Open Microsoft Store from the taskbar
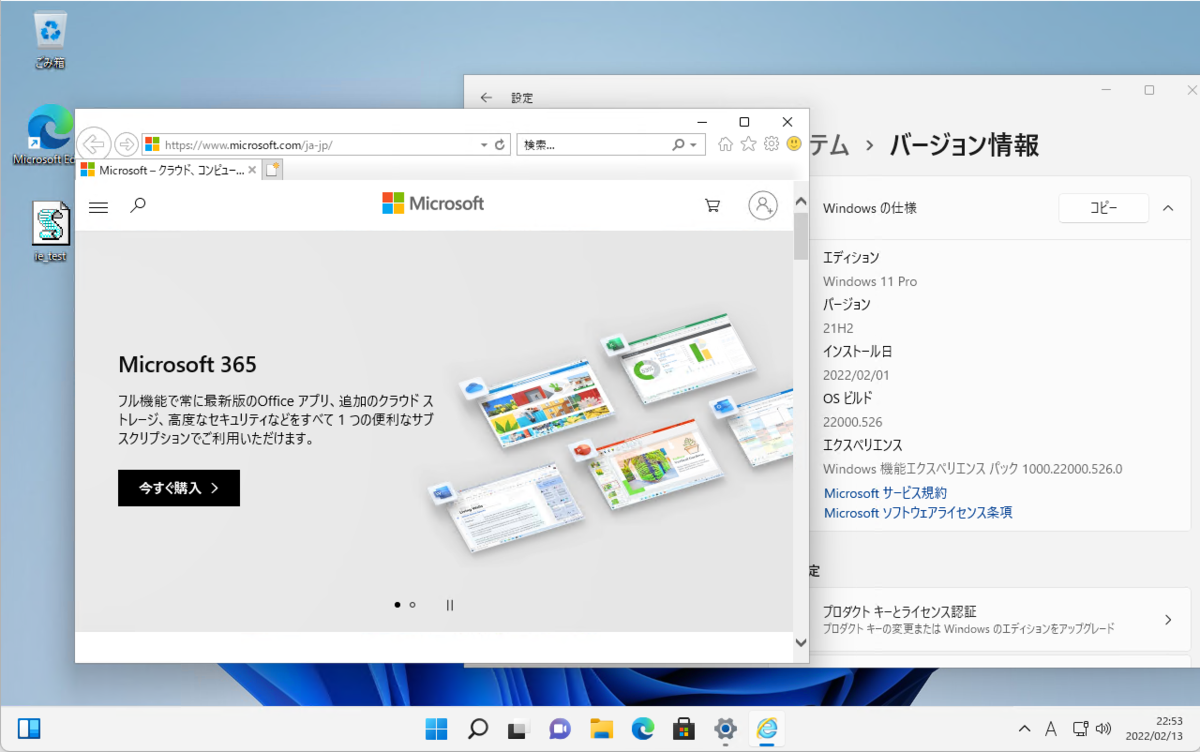Screen dimensions: 1200x752 tap(683, 728)
